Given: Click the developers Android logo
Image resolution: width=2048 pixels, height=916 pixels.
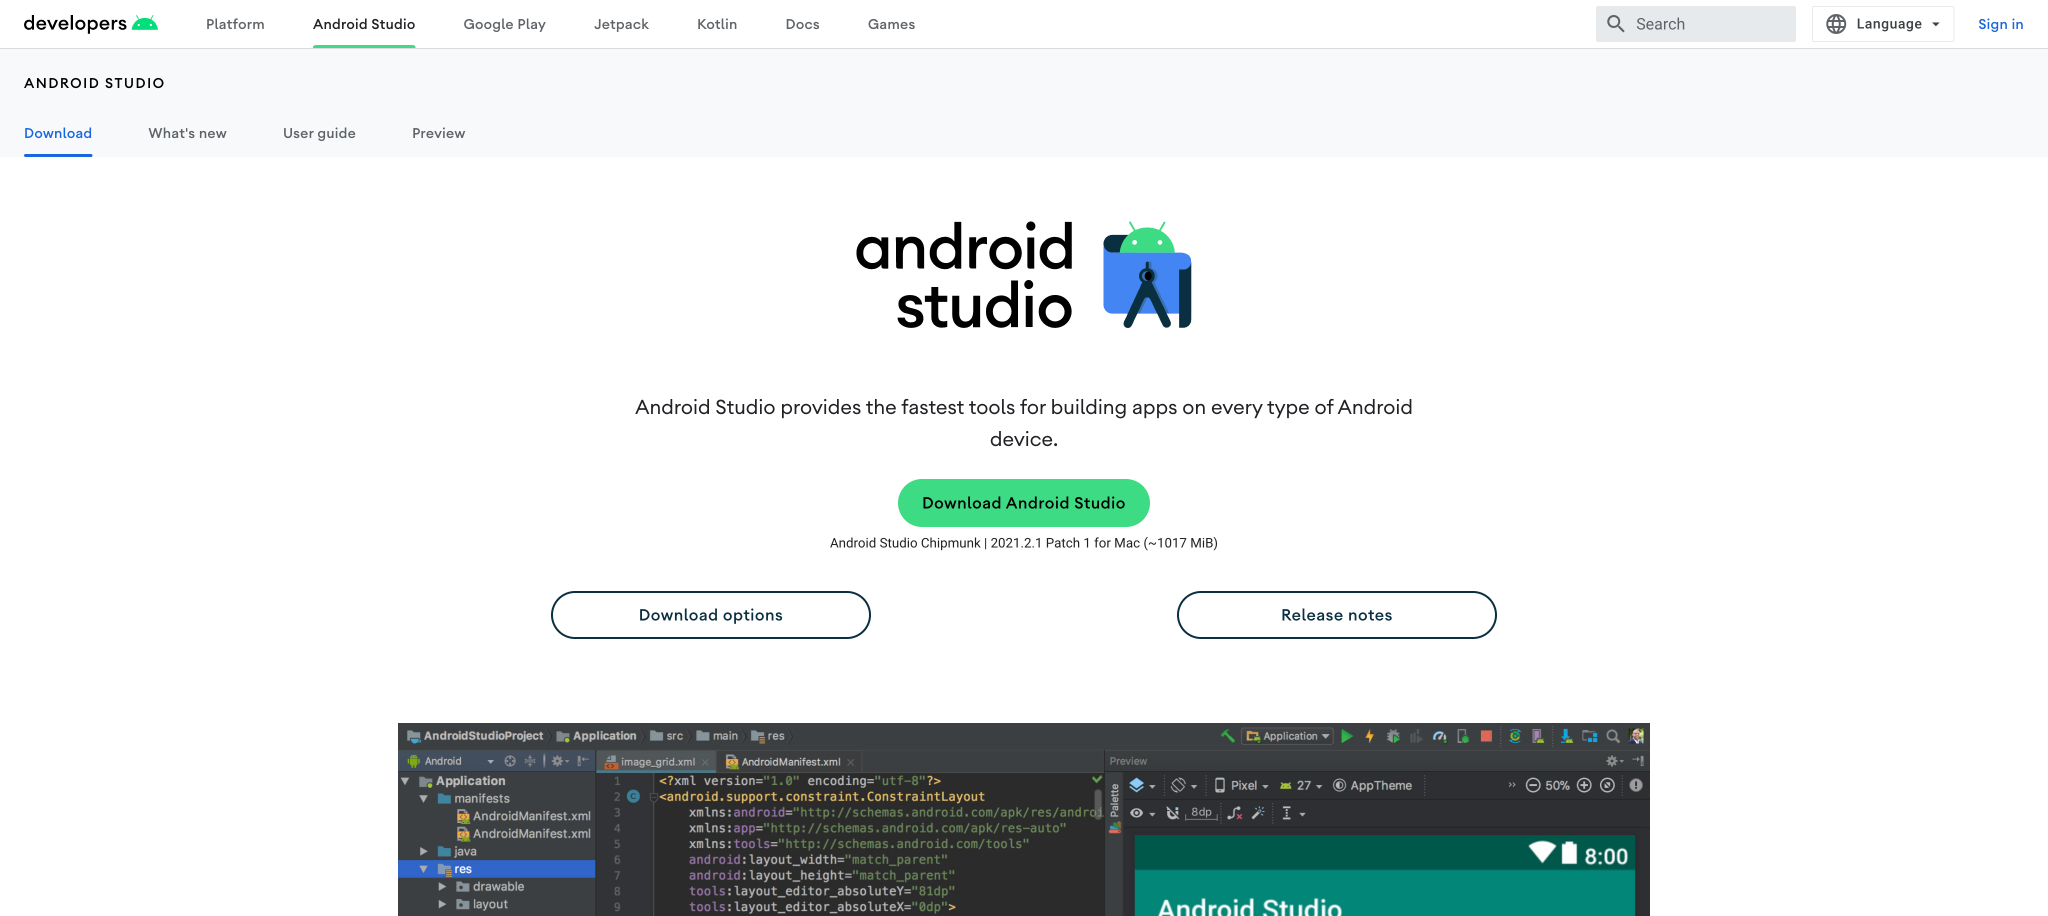Looking at the screenshot, I should [x=90, y=23].
